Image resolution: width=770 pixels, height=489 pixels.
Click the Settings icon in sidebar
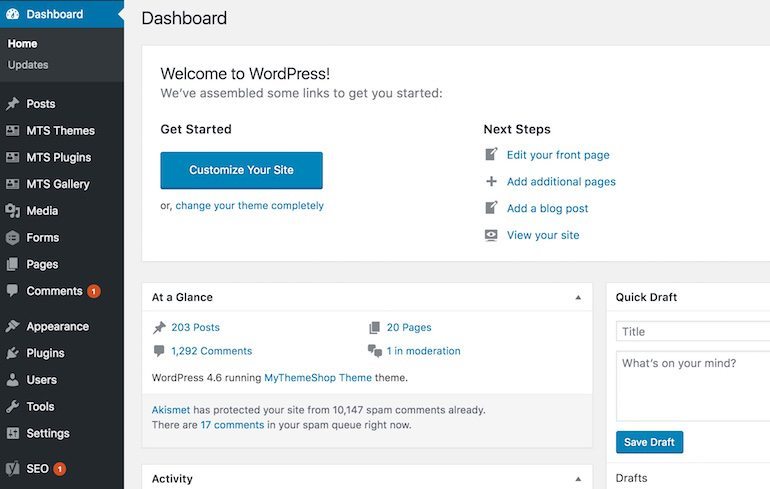[x=12, y=433]
